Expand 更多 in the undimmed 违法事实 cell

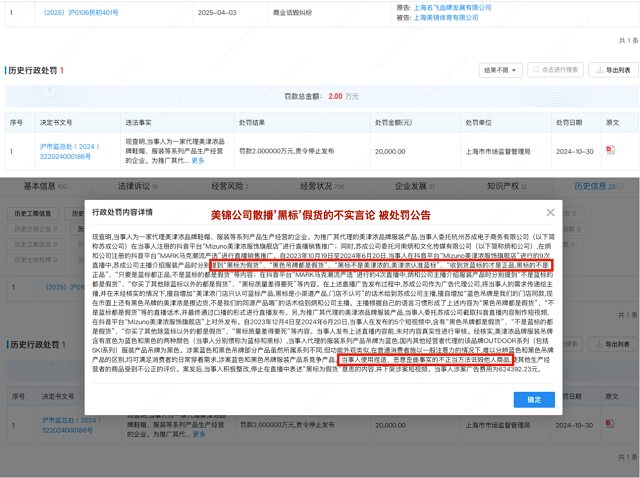tap(198, 160)
